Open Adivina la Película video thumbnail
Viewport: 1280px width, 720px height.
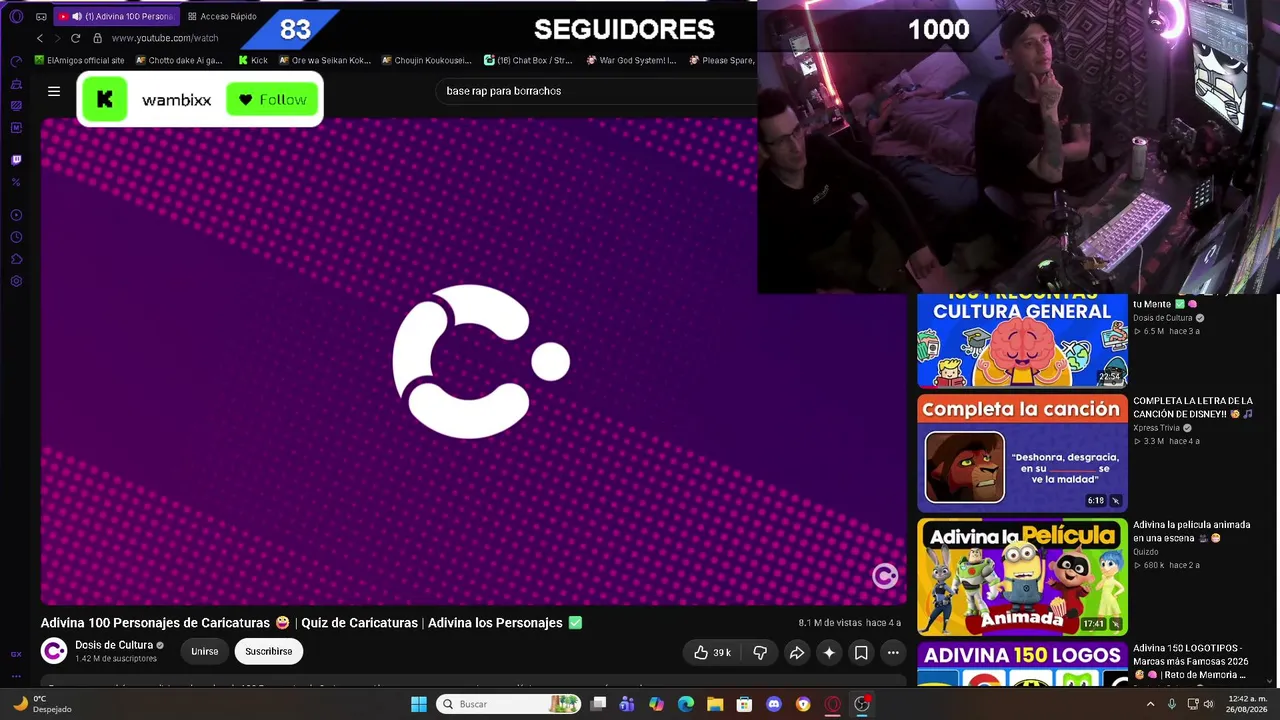[x=1022, y=577]
